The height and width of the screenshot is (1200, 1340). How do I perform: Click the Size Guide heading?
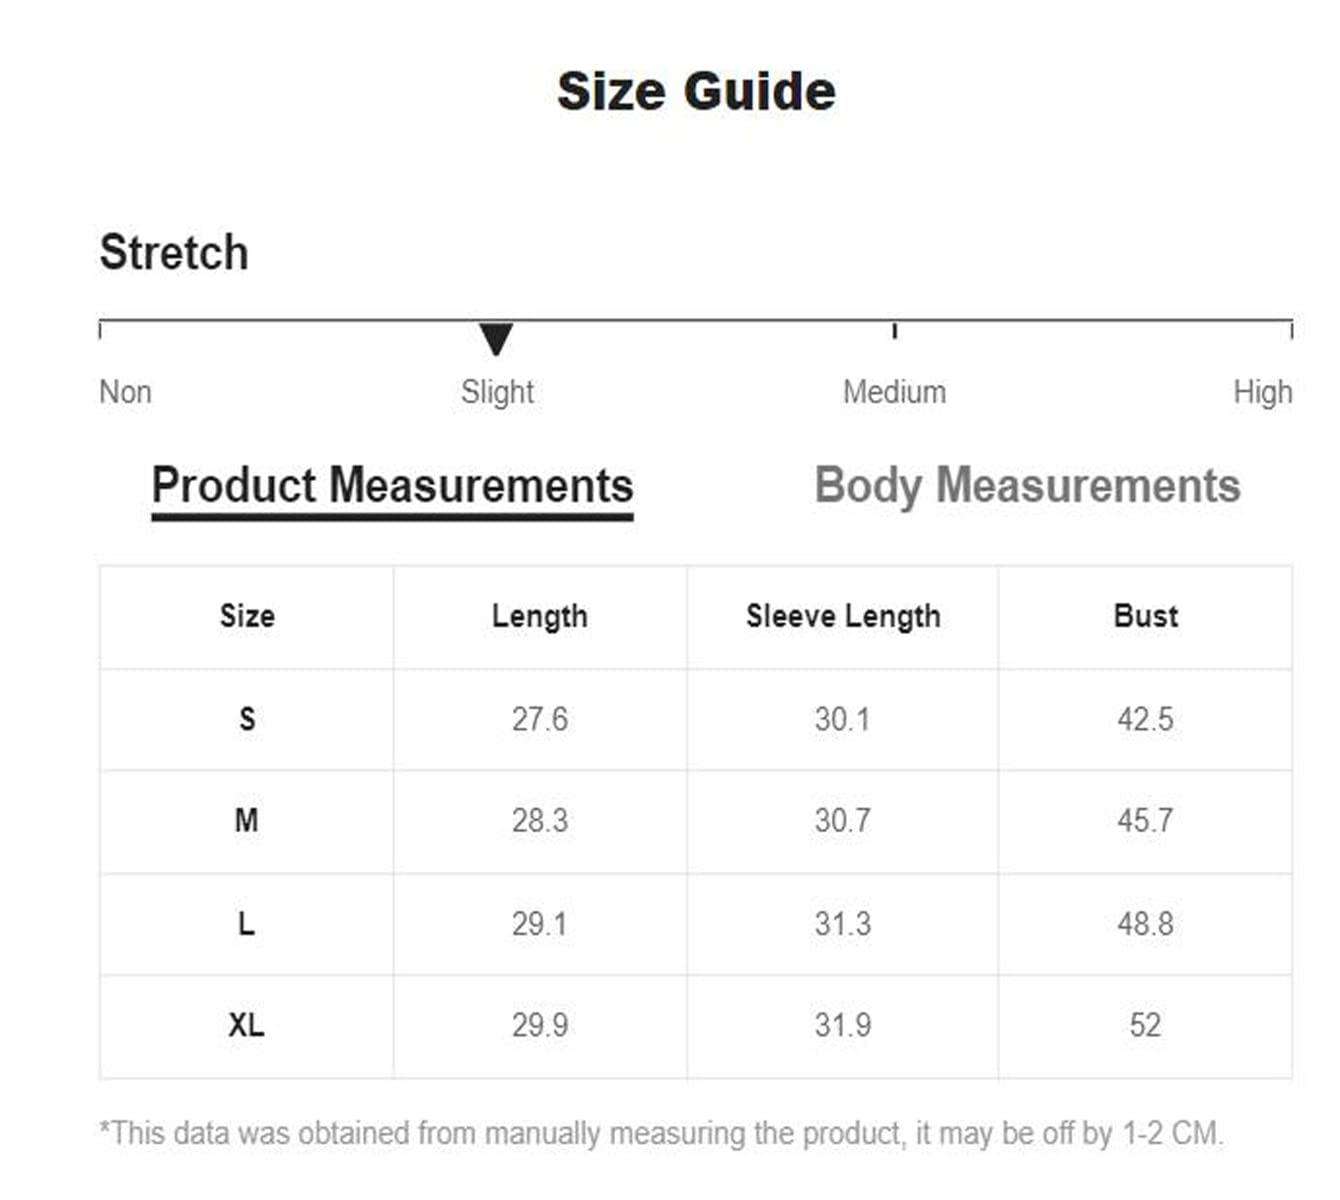pyautogui.click(x=696, y=92)
